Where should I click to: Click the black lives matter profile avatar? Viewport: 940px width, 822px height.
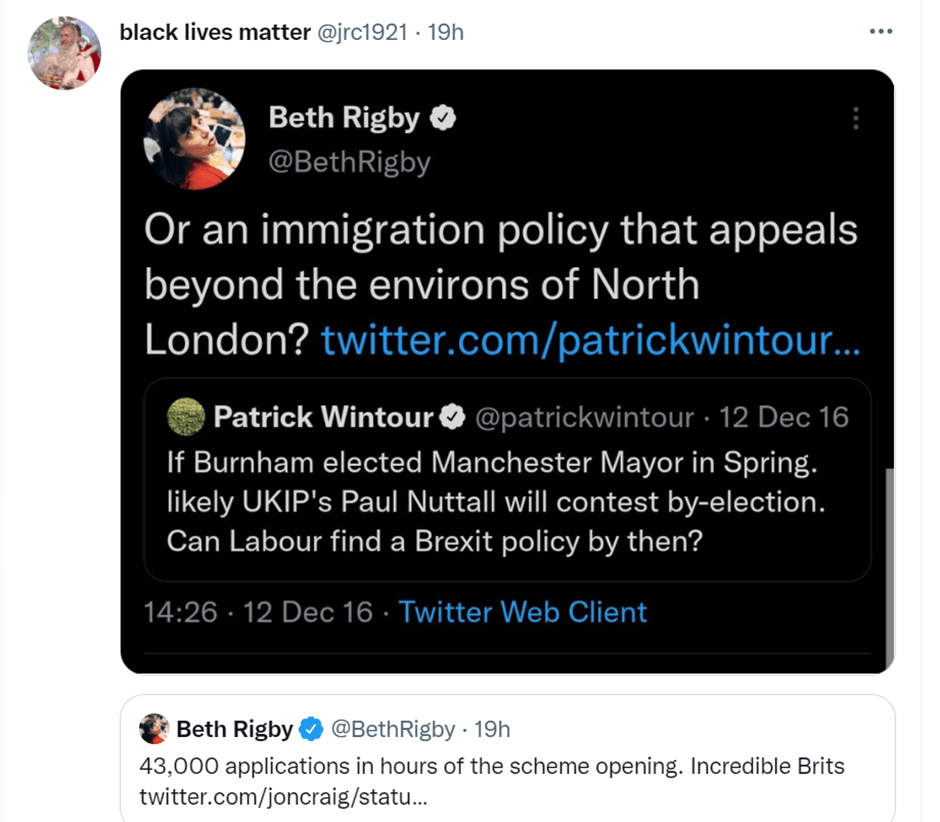point(64,54)
